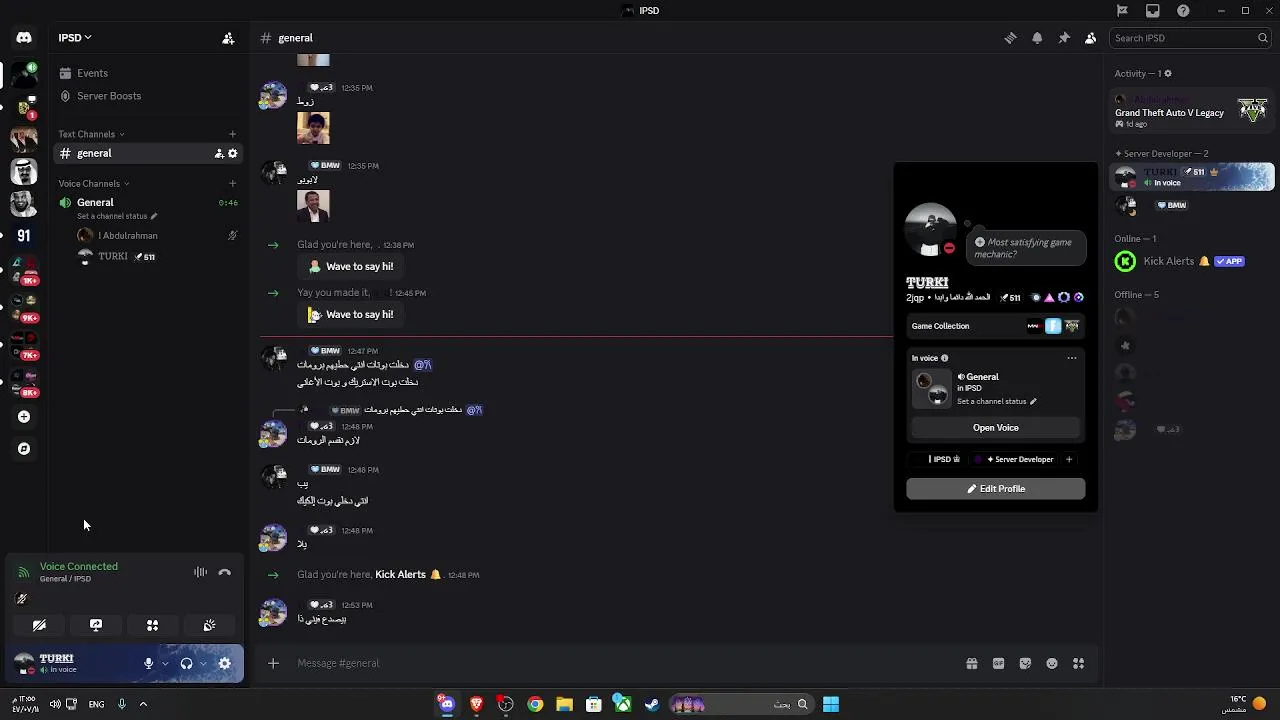Open the Help question mark icon
This screenshot has height=720, width=1280.
pos(1184,11)
